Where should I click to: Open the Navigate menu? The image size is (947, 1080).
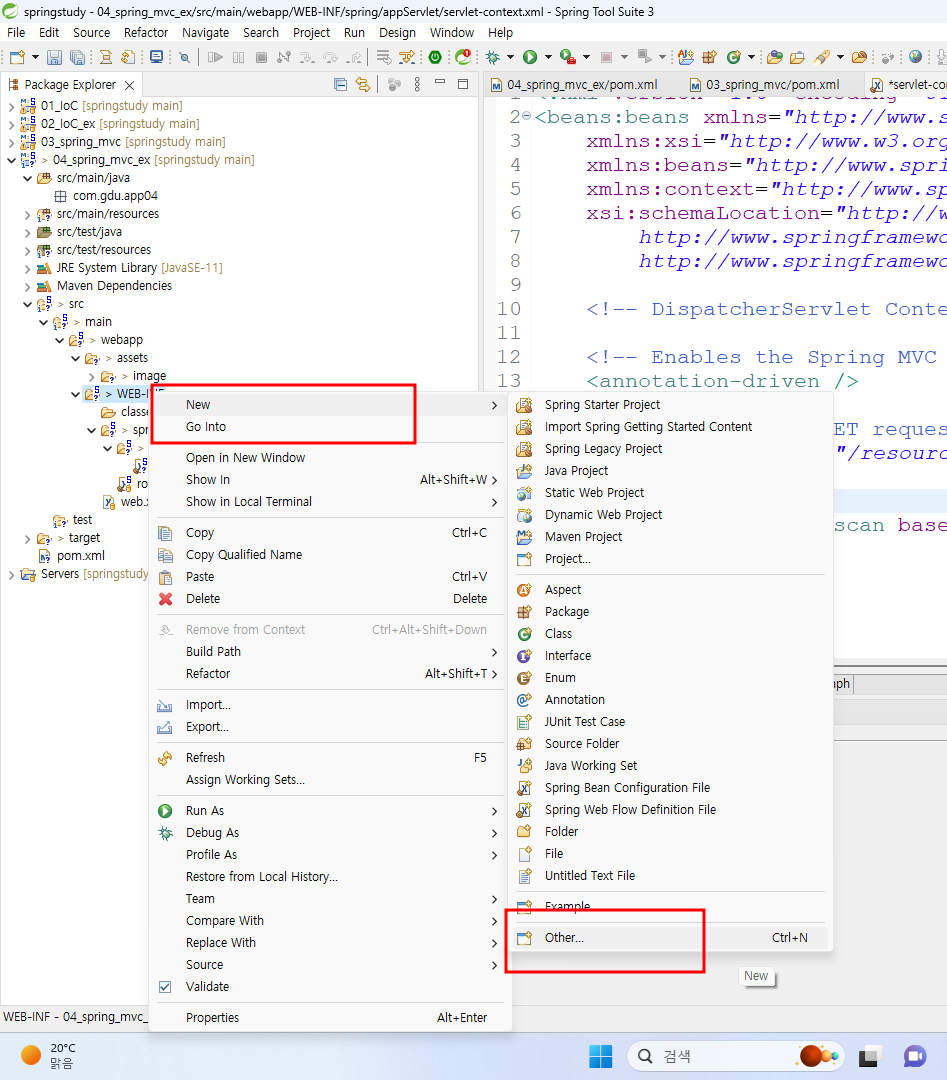[x=205, y=32]
